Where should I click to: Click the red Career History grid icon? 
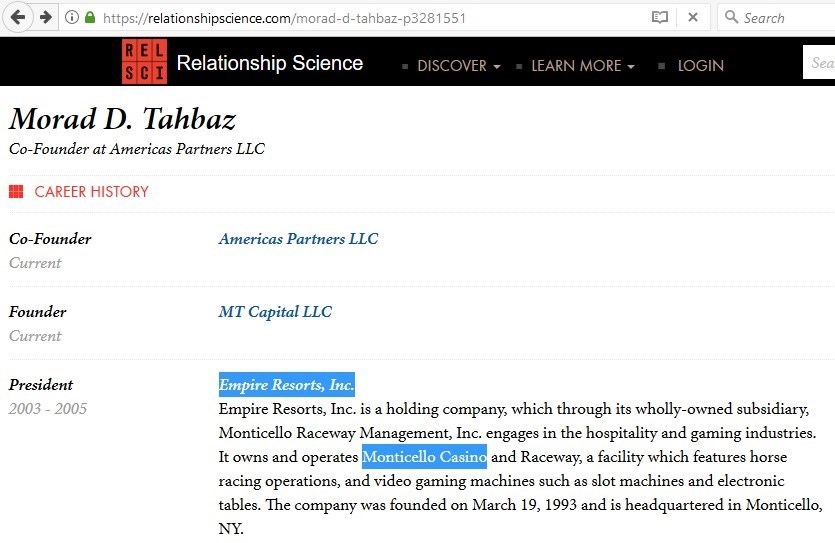coord(16,191)
